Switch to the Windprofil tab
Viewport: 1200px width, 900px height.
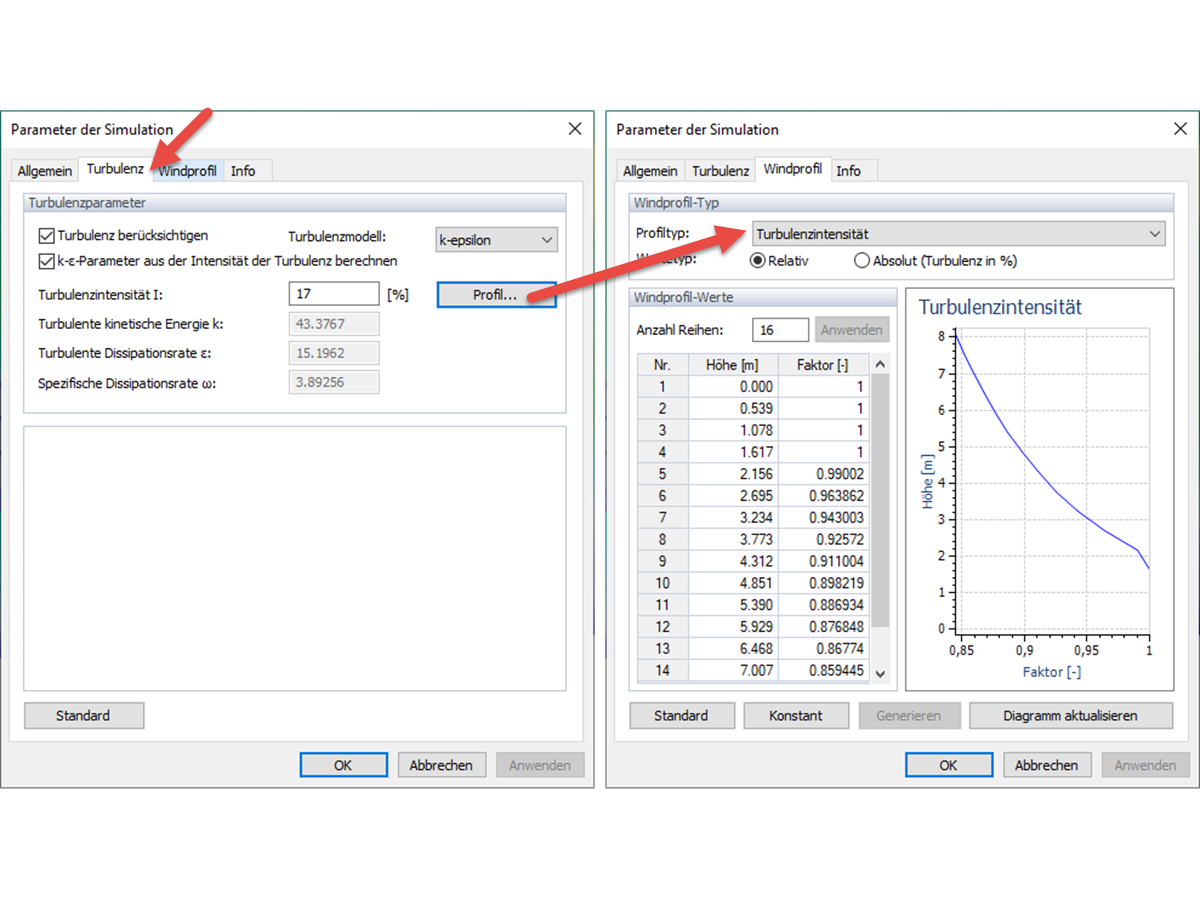click(187, 170)
